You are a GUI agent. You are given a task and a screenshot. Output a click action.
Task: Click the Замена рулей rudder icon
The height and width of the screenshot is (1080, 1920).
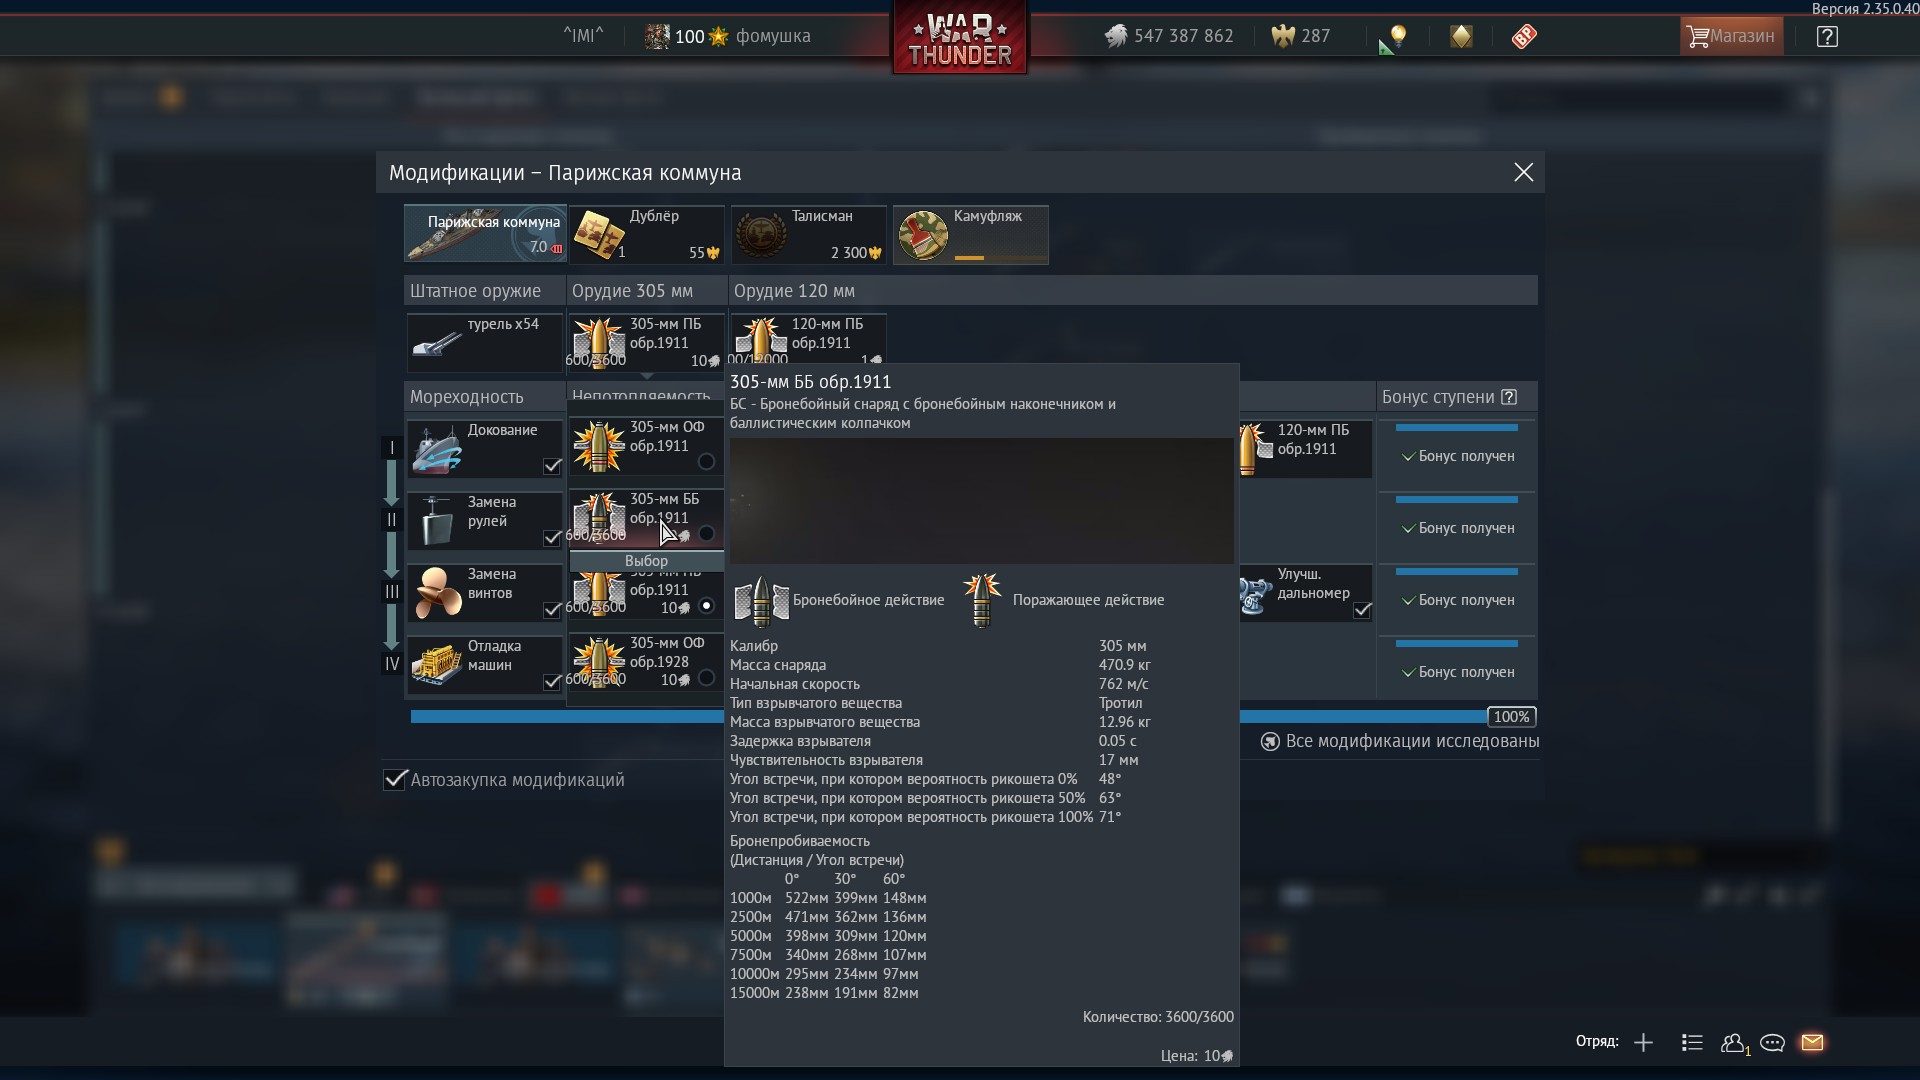pyautogui.click(x=437, y=520)
